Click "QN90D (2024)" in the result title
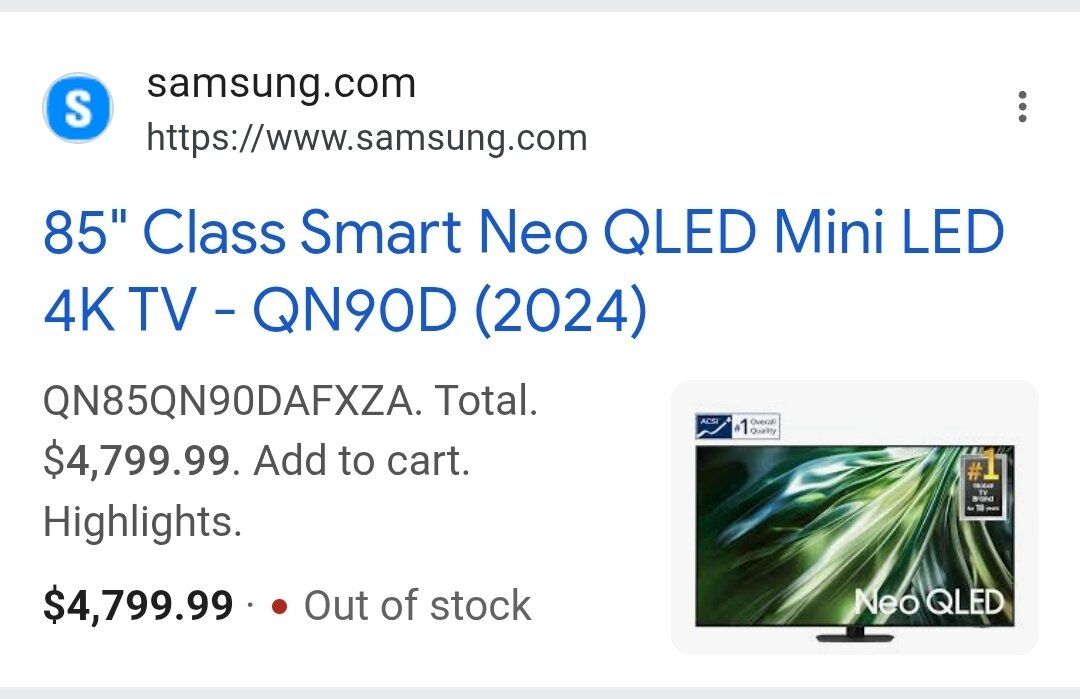1080x699 pixels. click(450, 312)
